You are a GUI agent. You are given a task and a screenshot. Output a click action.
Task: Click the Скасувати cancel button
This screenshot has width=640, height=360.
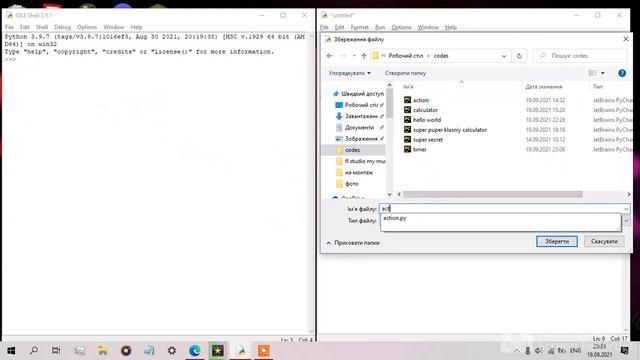tap(604, 241)
